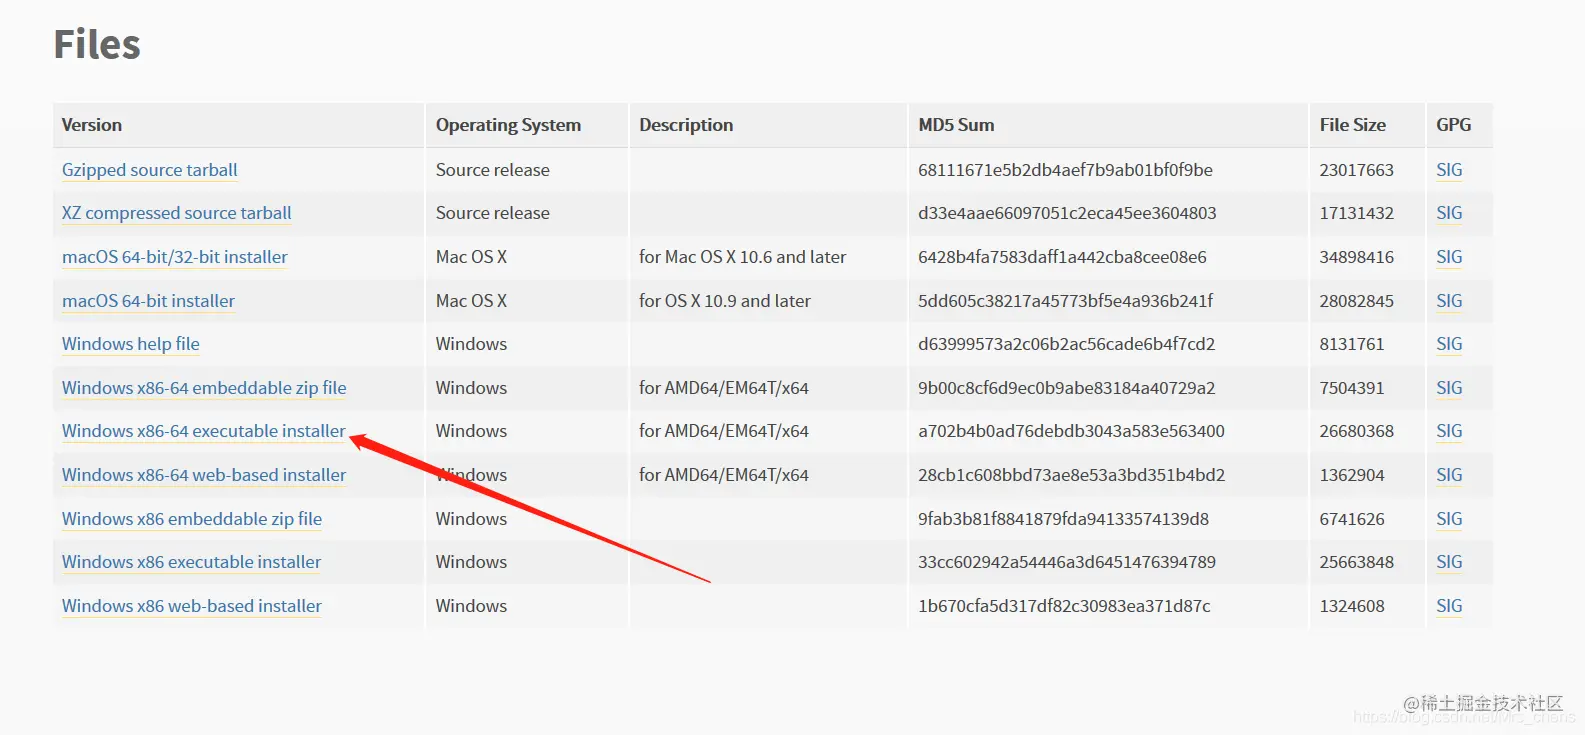Click file size 17131432
Image resolution: width=1585 pixels, height=735 pixels.
tap(1356, 213)
